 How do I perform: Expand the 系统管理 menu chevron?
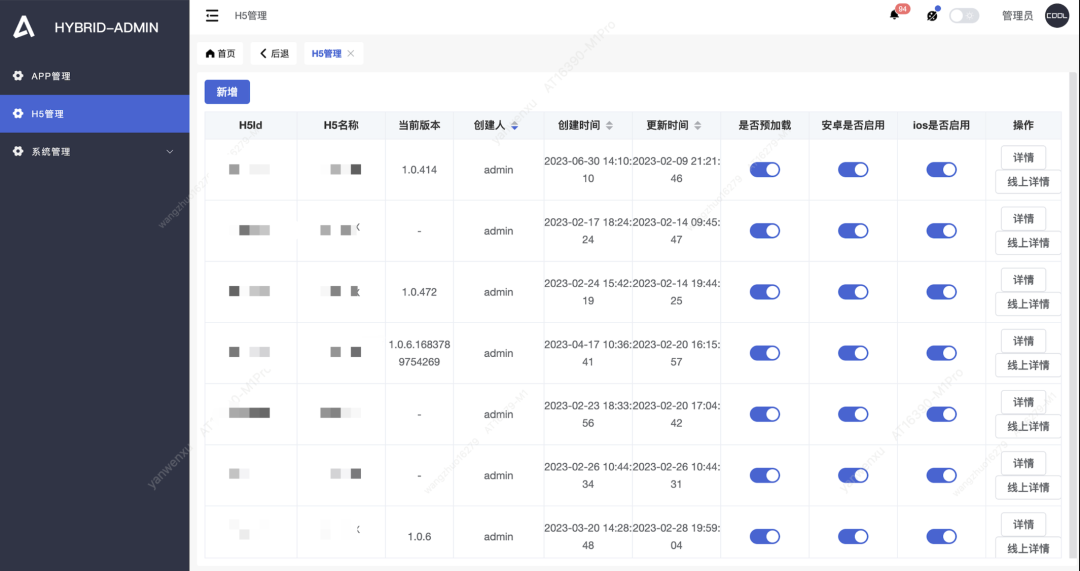pyautogui.click(x=169, y=152)
